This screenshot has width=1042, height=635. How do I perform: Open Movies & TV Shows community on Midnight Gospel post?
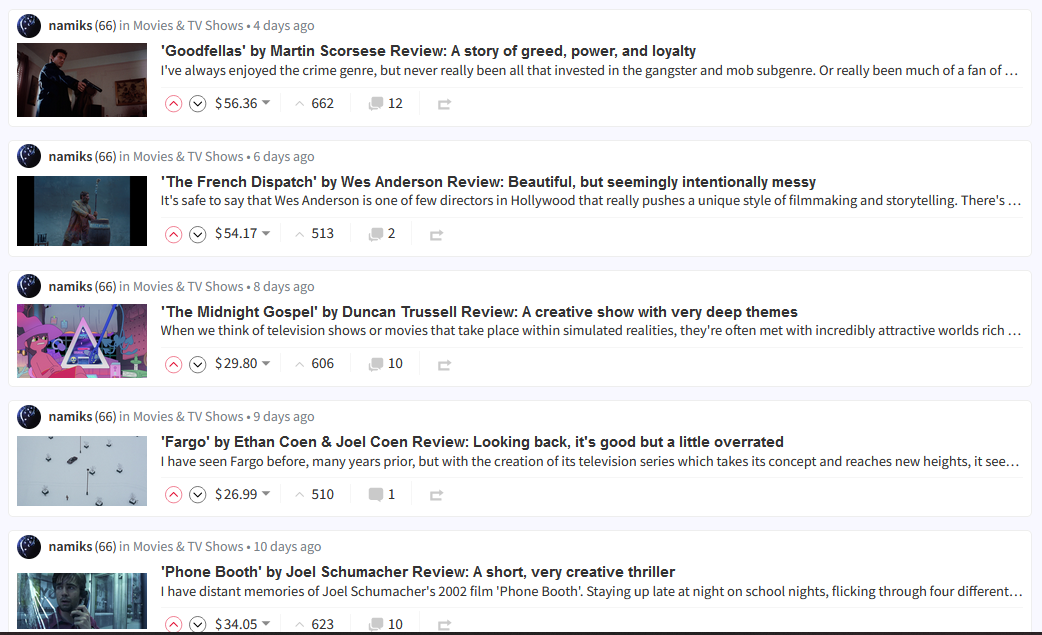(188, 287)
